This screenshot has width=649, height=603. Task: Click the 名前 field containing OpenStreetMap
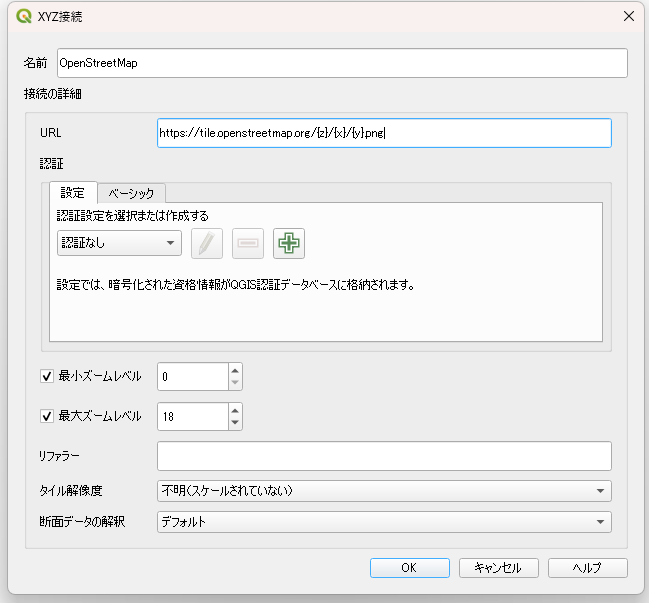(342, 63)
